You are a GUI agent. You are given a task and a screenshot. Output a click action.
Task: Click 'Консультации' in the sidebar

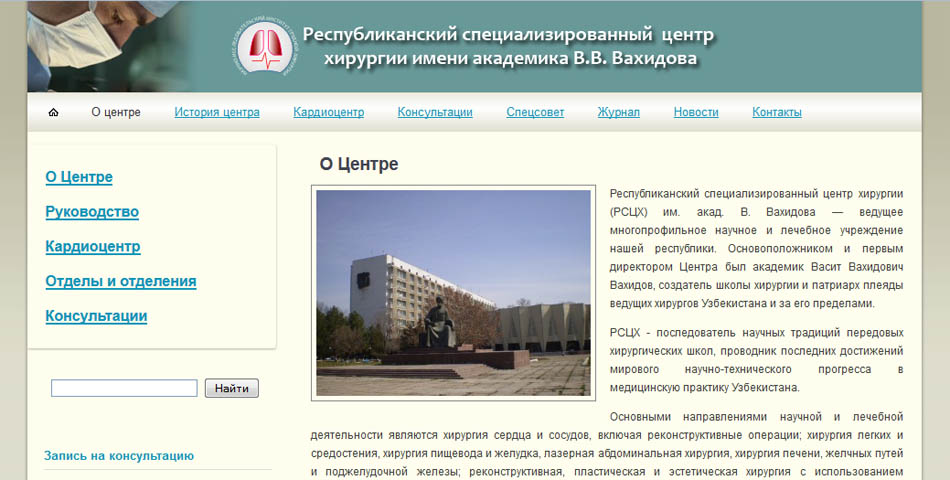click(x=96, y=317)
